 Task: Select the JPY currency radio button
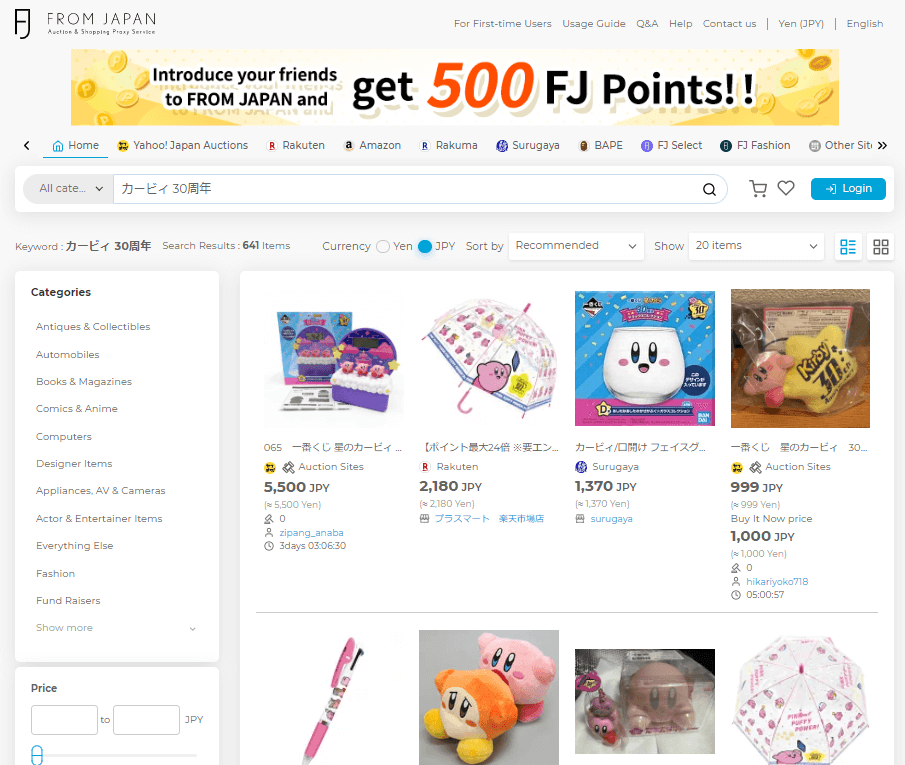[425, 247]
